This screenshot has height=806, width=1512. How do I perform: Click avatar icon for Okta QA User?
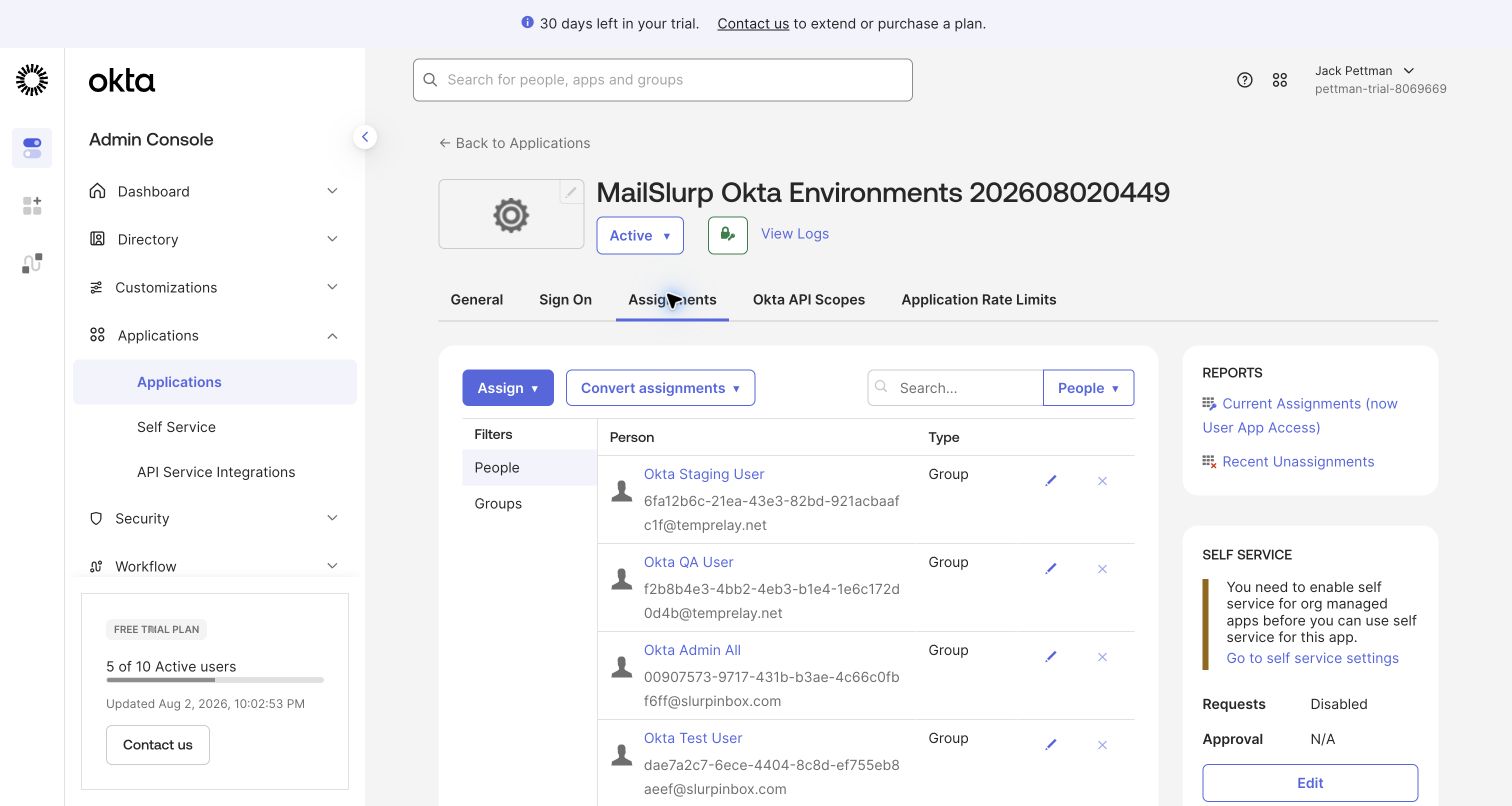coord(622,578)
